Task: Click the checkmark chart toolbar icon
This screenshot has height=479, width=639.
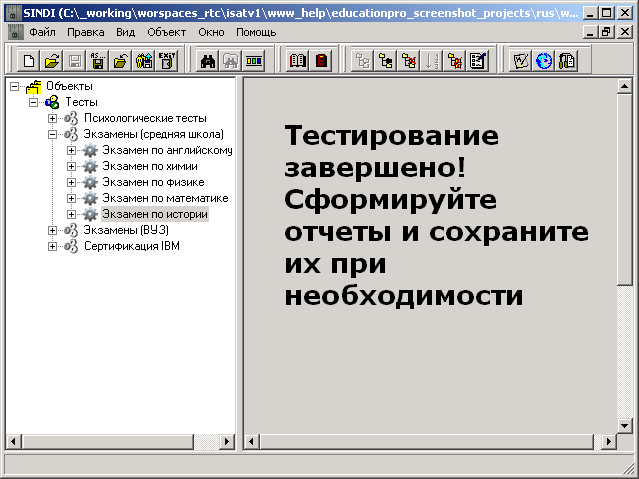Action: (521, 61)
